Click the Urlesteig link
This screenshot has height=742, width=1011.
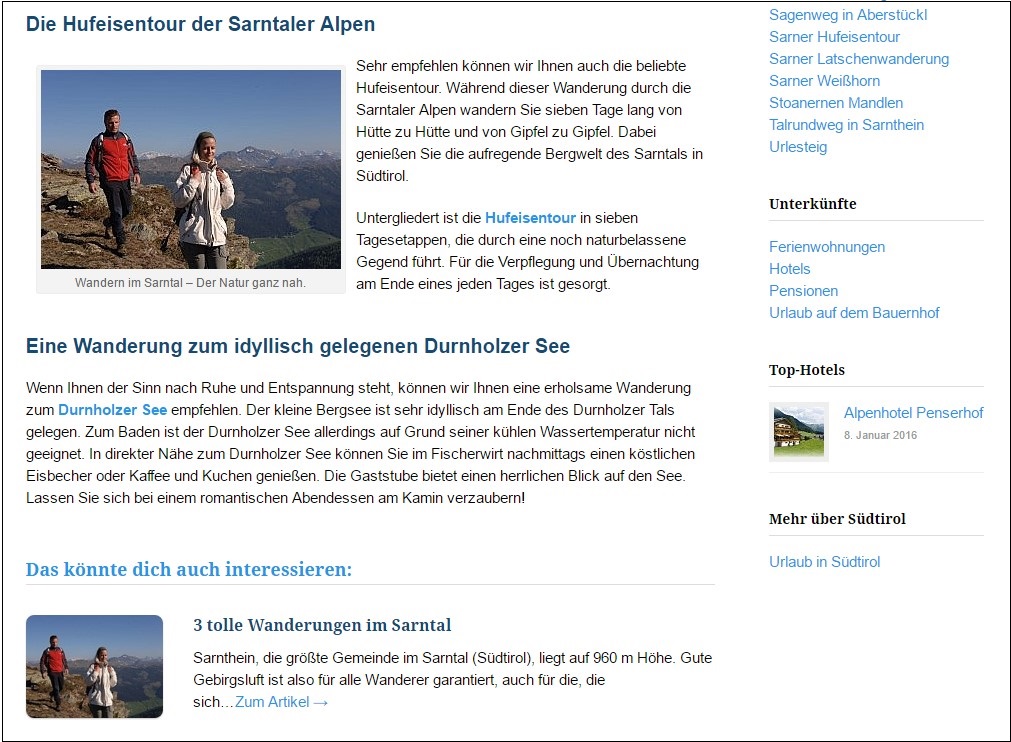click(798, 147)
